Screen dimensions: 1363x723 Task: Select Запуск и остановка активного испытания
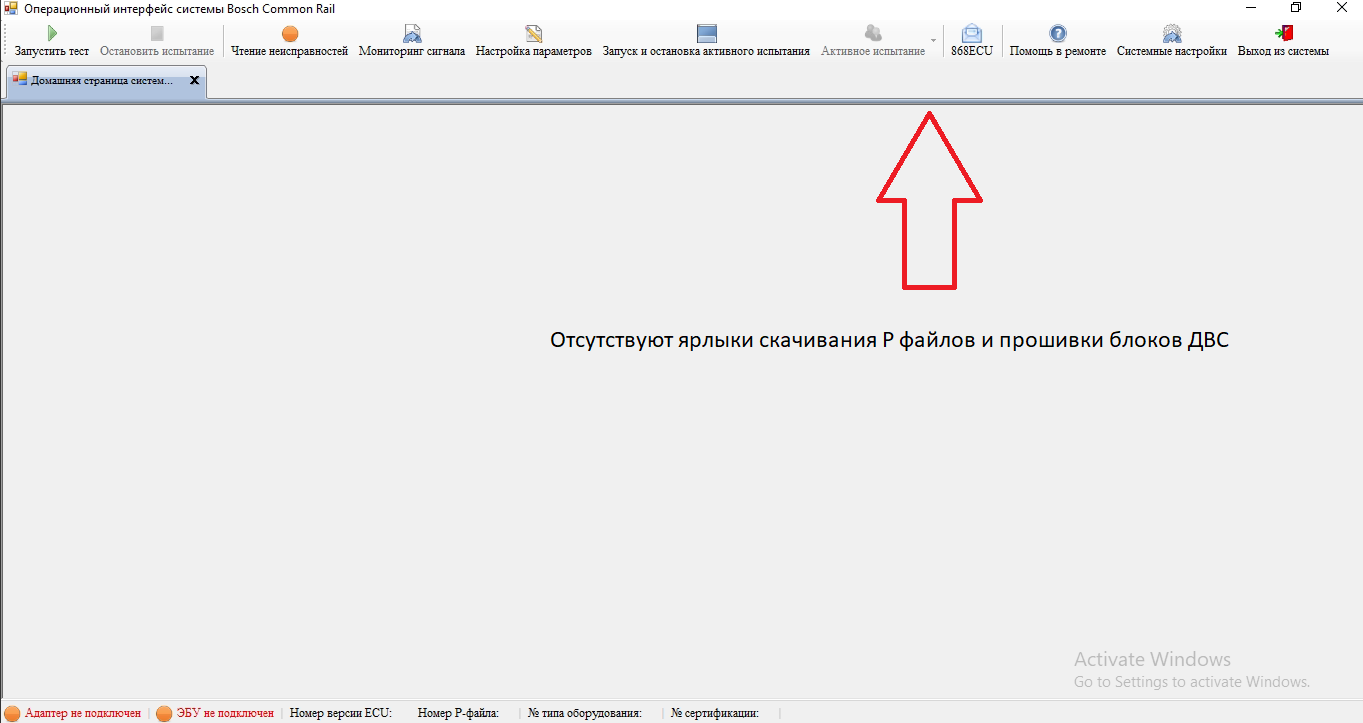click(x=706, y=41)
